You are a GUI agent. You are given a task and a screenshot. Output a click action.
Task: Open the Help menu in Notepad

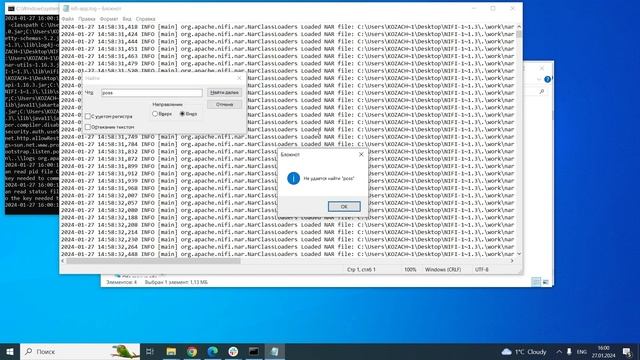point(145,19)
